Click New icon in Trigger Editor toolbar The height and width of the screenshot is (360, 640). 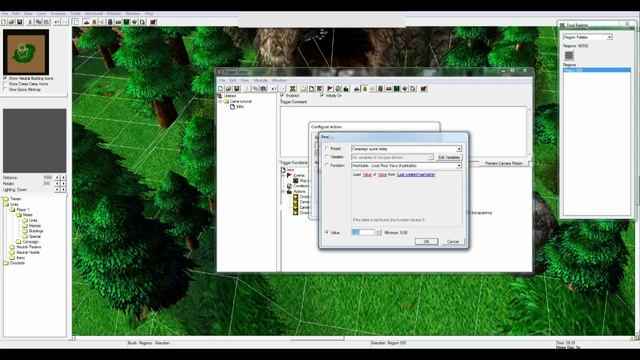[x=221, y=89]
